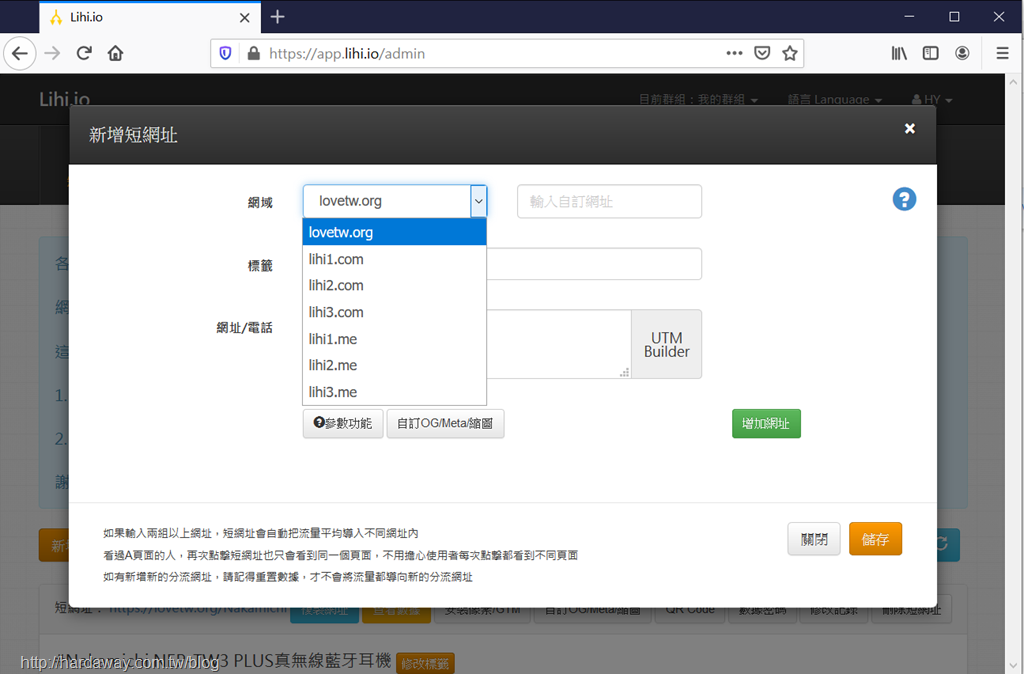Open the Firefox account avatar icon
The width and height of the screenshot is (1024, 674).
[962, 54]
